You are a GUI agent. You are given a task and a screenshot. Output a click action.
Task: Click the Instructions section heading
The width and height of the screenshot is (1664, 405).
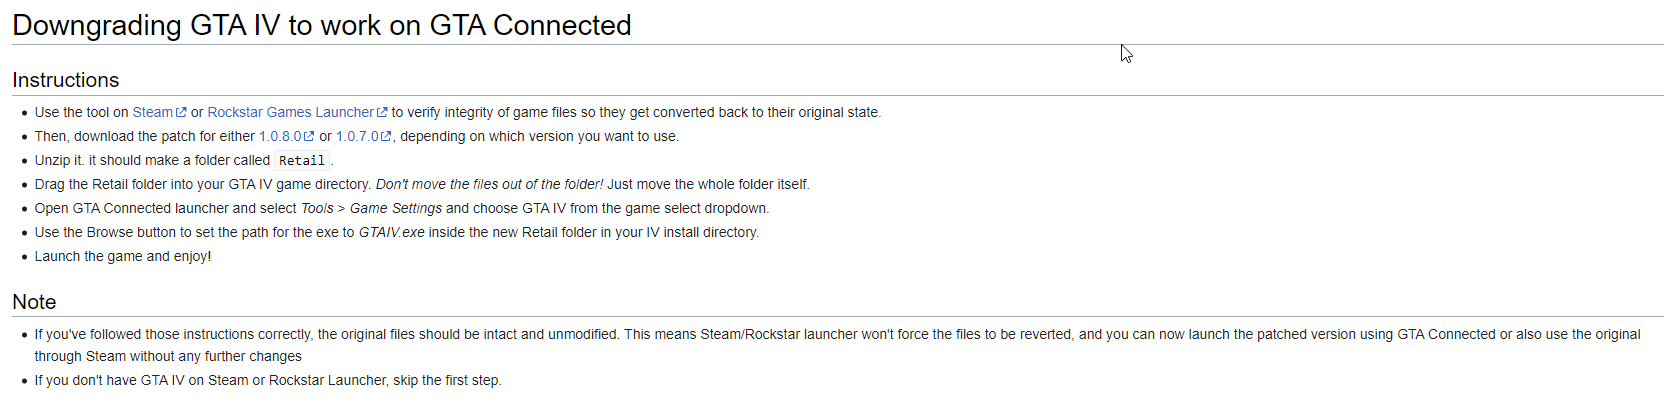click(65, 80)
